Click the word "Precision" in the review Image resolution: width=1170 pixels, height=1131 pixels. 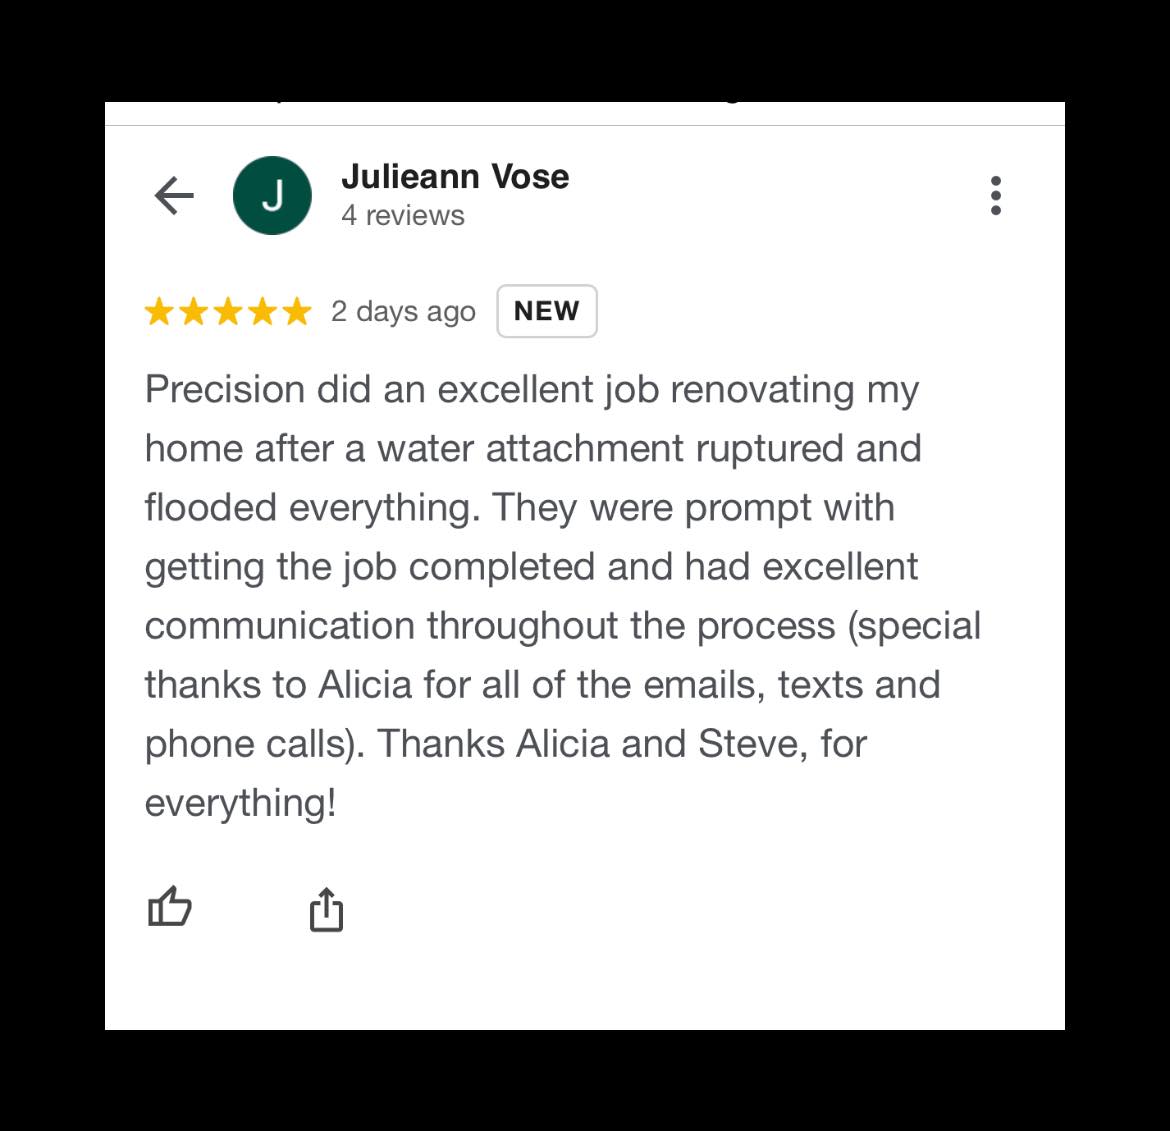(224, 389)
